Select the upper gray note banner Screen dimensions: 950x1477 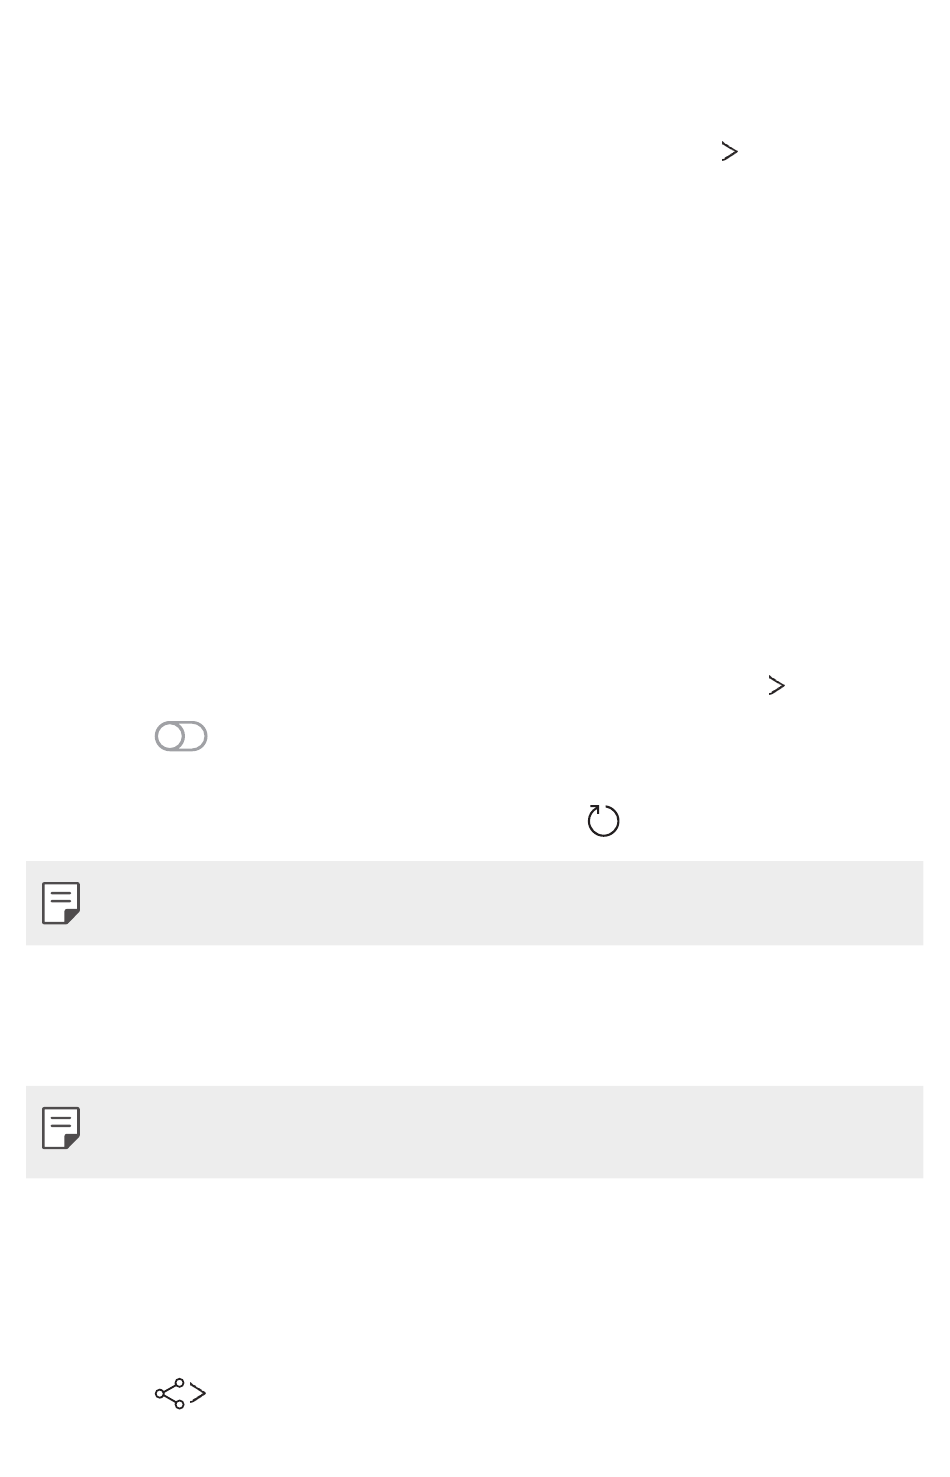tap(474, 903)
